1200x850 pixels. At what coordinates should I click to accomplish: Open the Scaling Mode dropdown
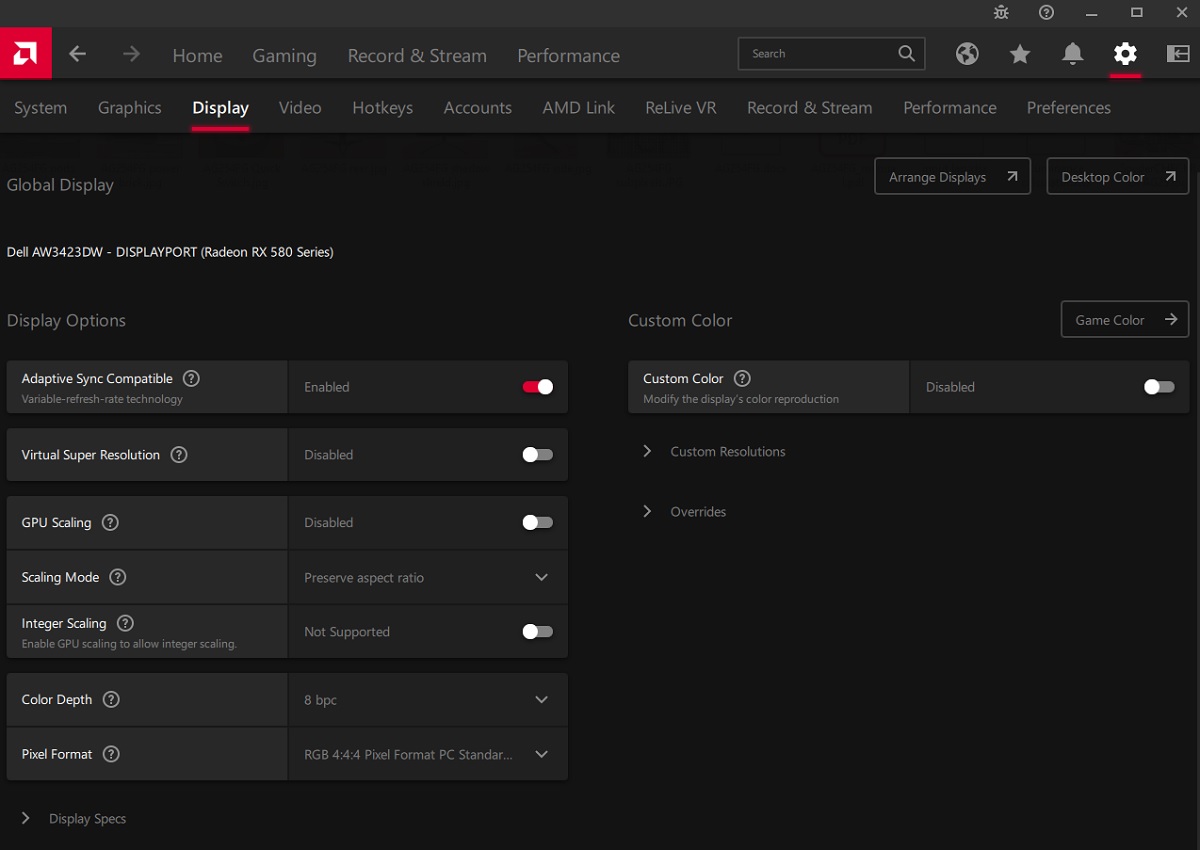428,578
